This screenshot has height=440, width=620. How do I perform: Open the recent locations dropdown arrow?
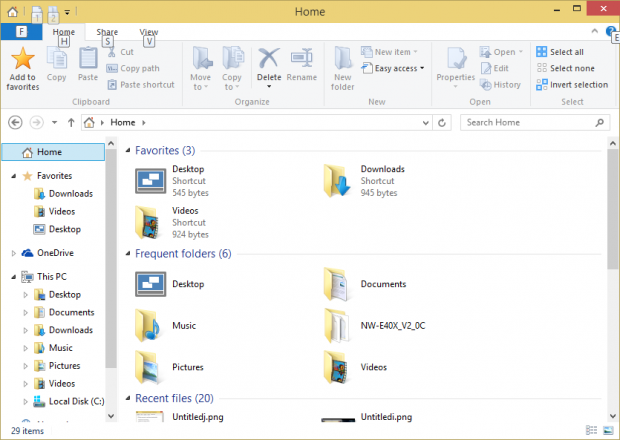(55, 123)
